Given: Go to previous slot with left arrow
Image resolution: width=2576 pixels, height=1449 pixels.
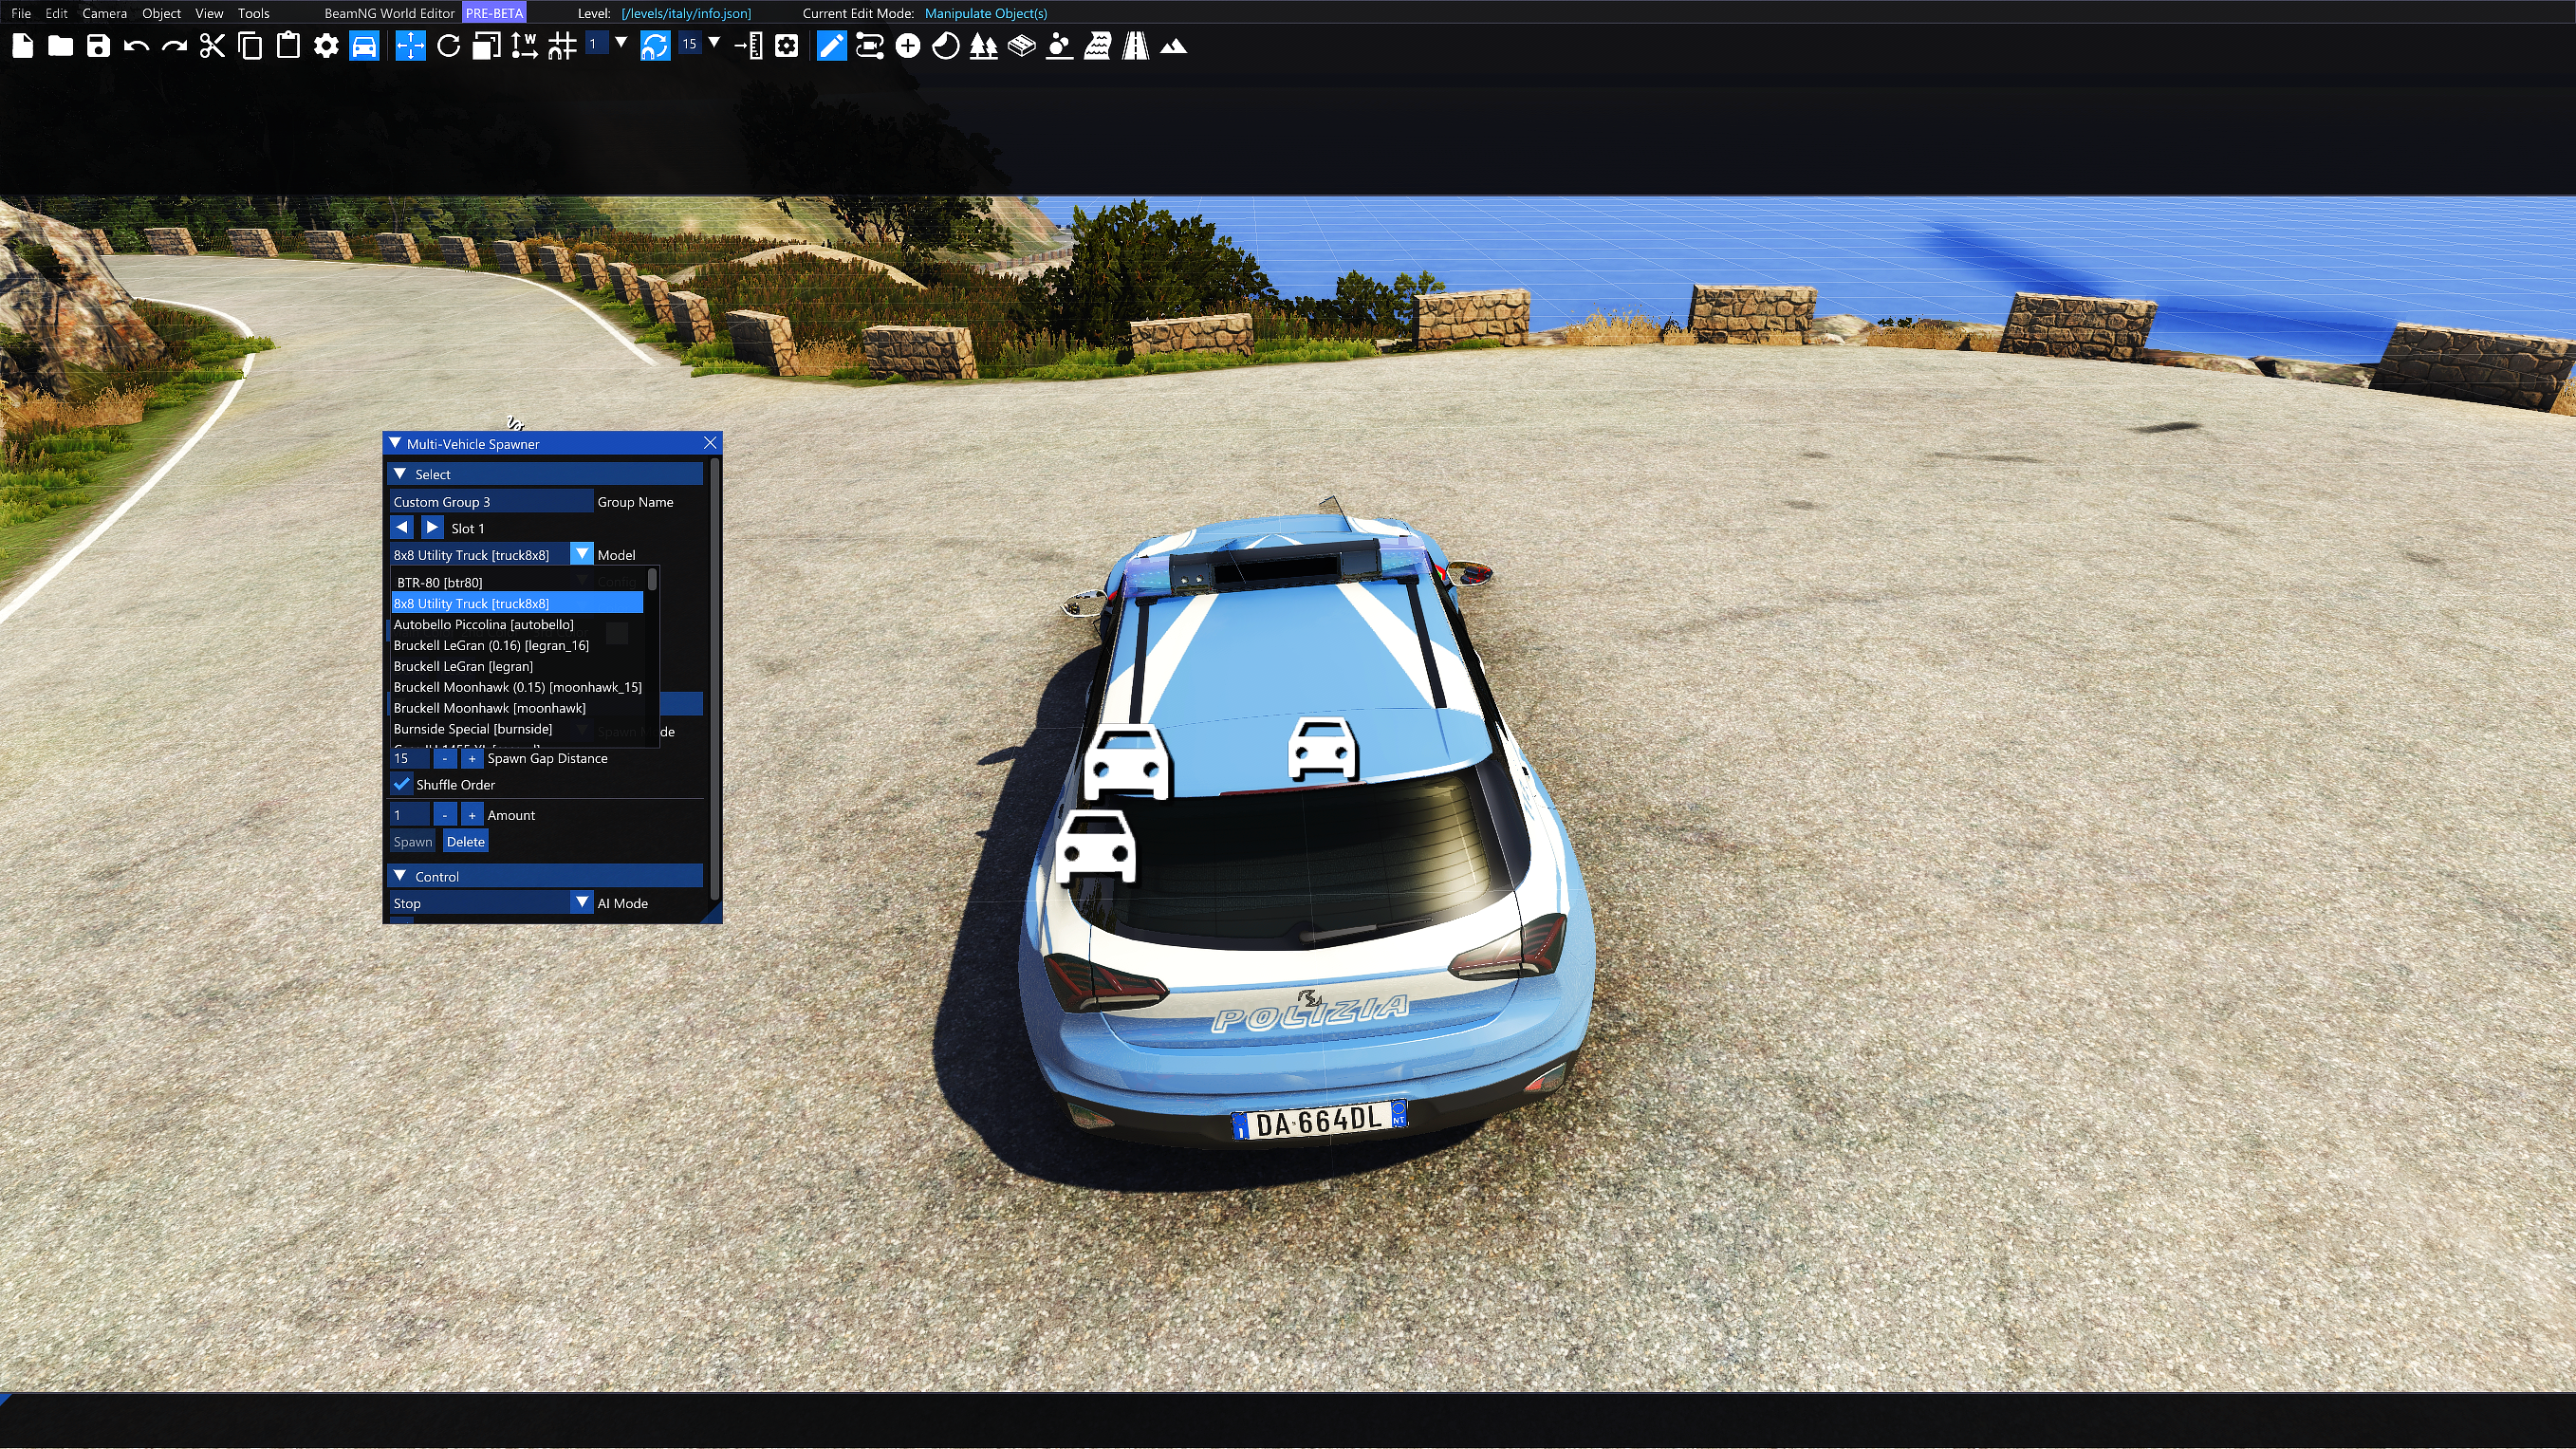Looking at the screenshot, I should coord(401,527).
